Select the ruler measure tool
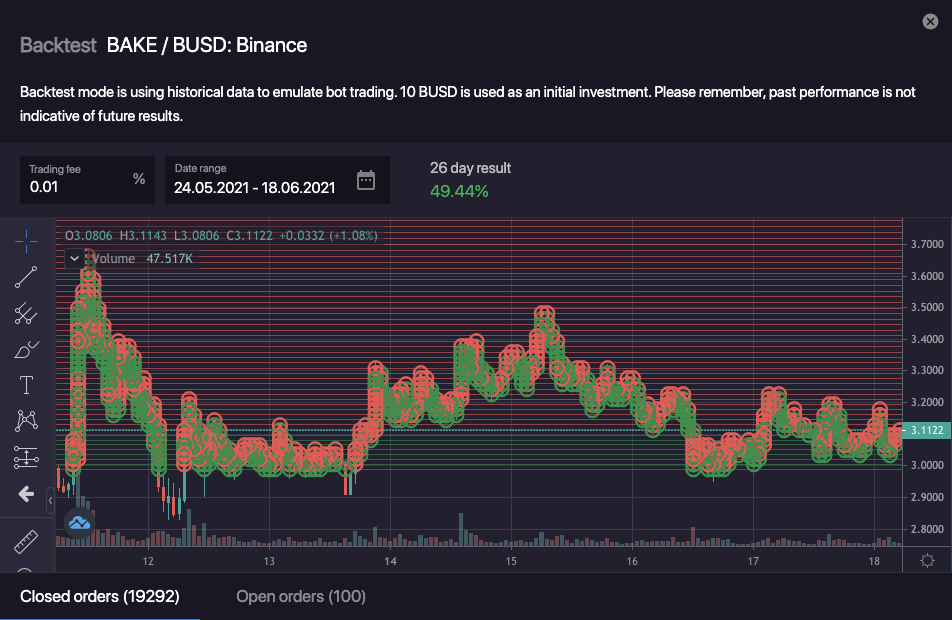The image size is (952, 620). coord(26,542)
